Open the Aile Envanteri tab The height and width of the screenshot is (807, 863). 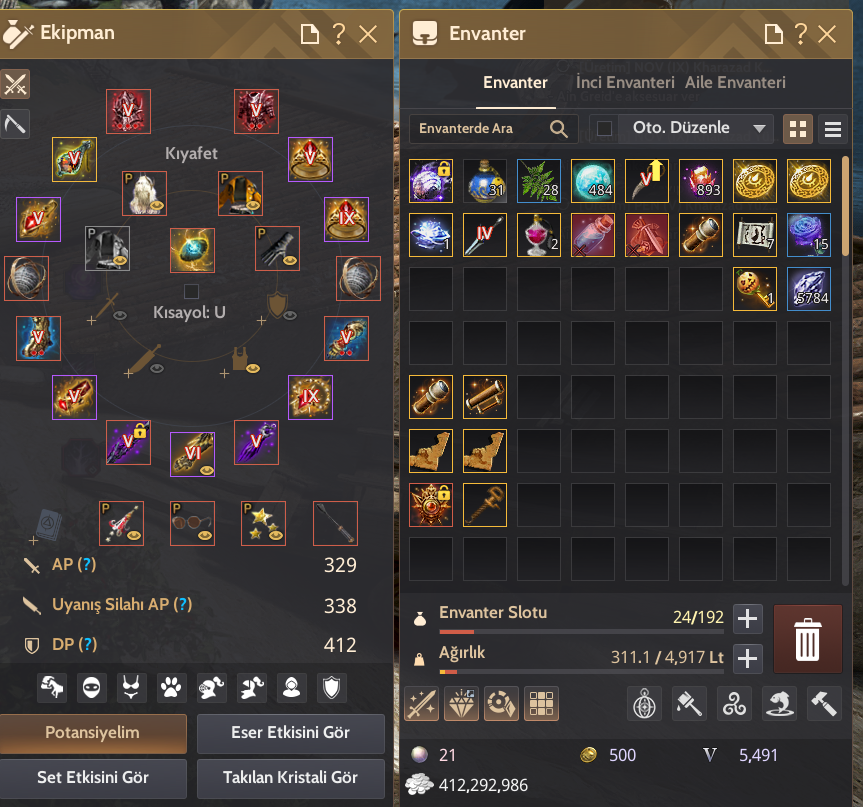coord(735,83)
